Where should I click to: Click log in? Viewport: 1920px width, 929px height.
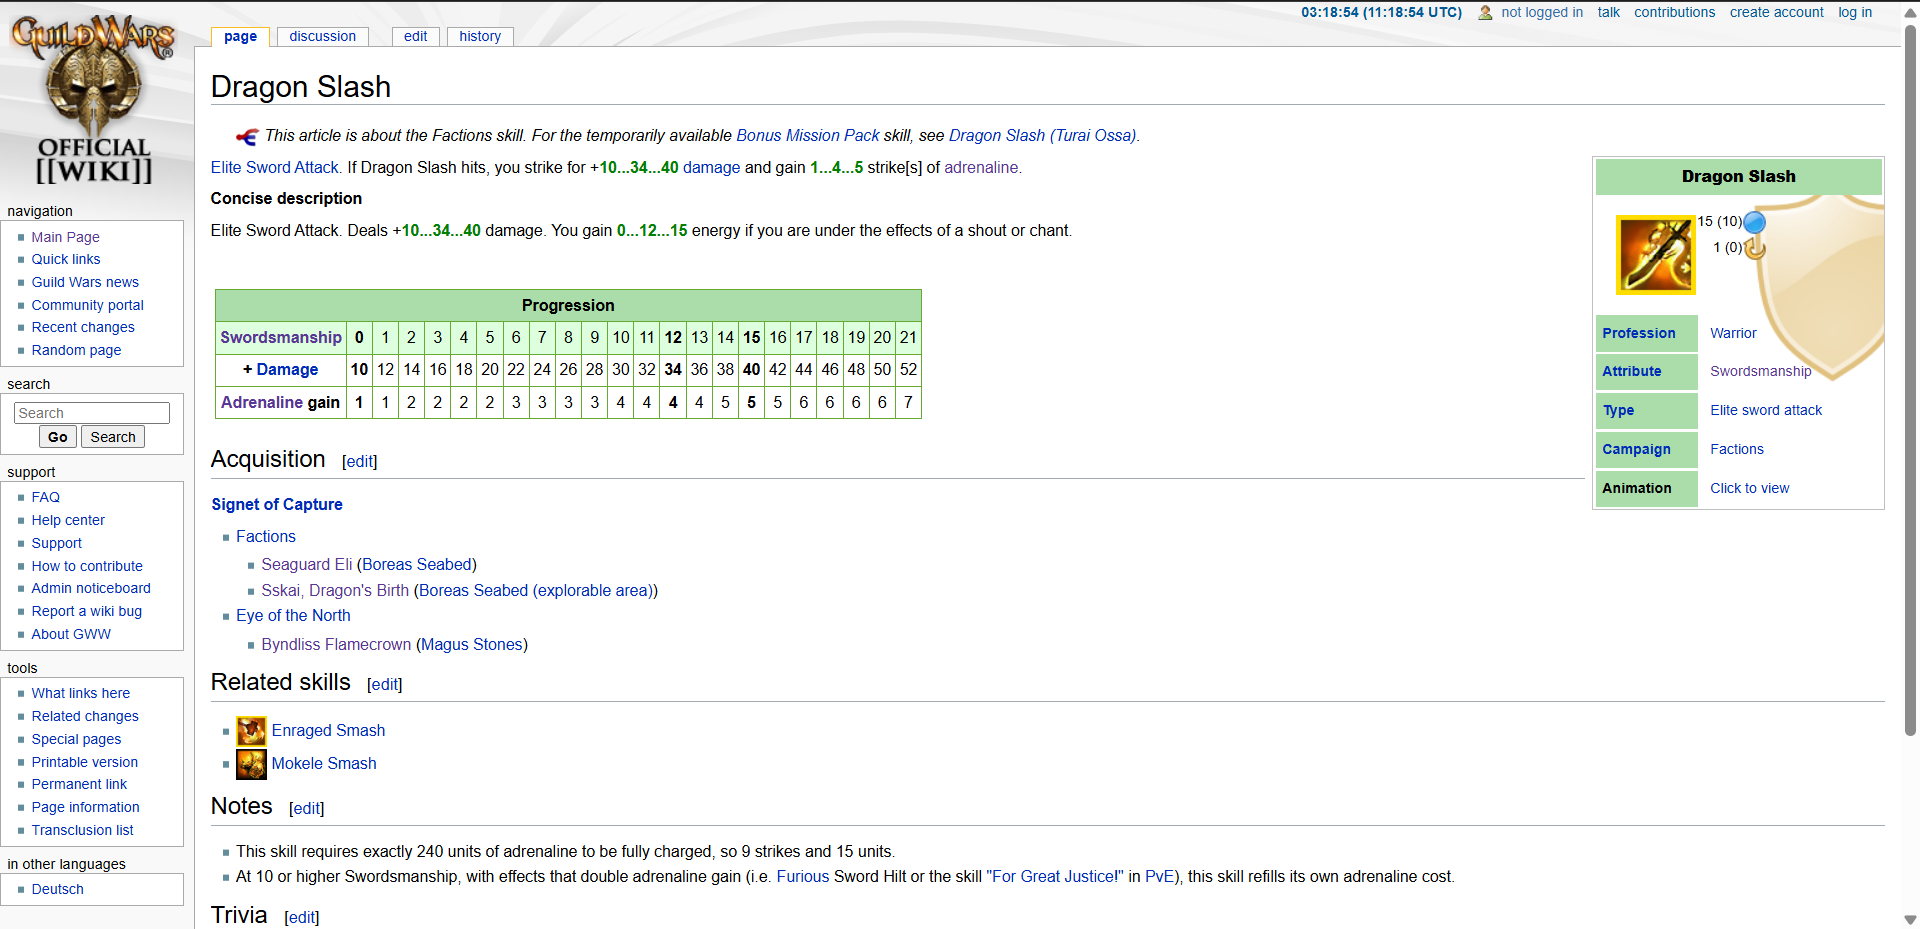pos(1855,12)
